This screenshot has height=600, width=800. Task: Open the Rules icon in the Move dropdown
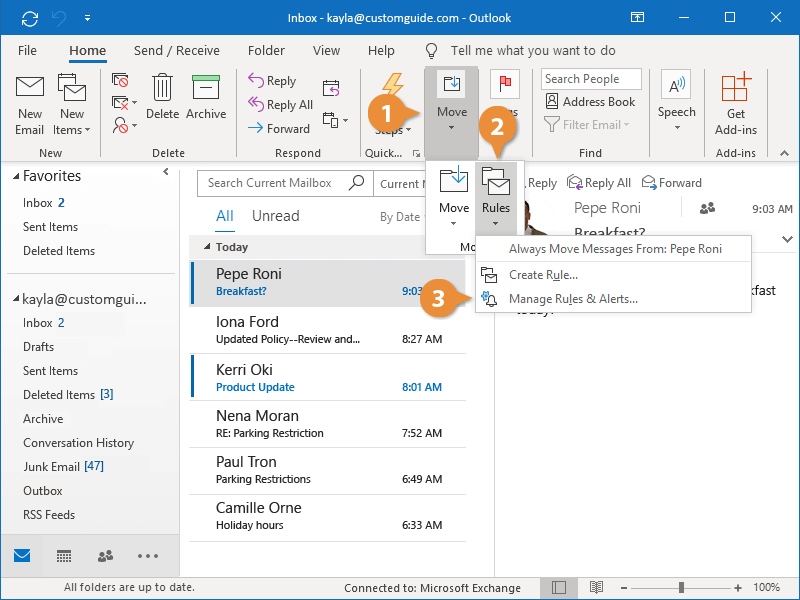click(x=495, y=195)
